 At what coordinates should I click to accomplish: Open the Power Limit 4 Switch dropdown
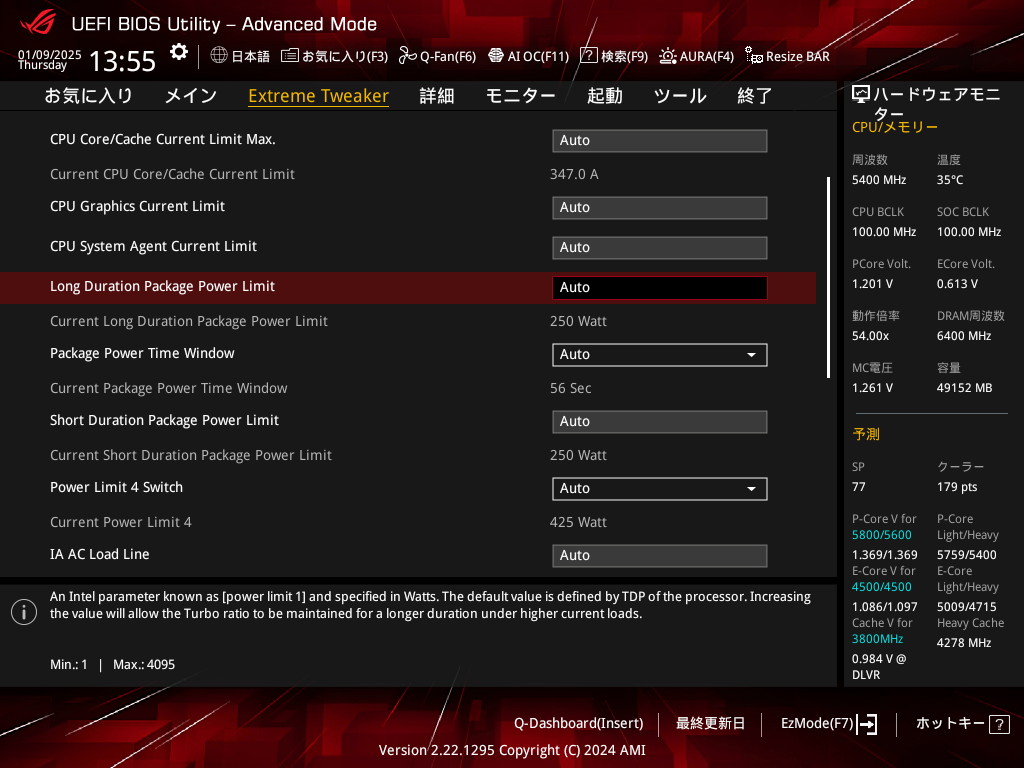coord(659,488)
